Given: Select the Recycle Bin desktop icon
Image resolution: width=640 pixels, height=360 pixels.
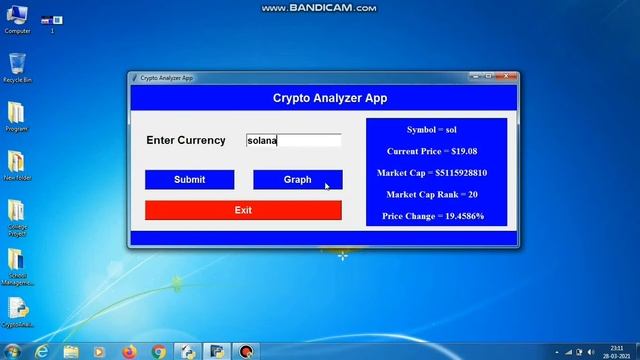Looking at the screenshot, I should click(x=17, y=68).
